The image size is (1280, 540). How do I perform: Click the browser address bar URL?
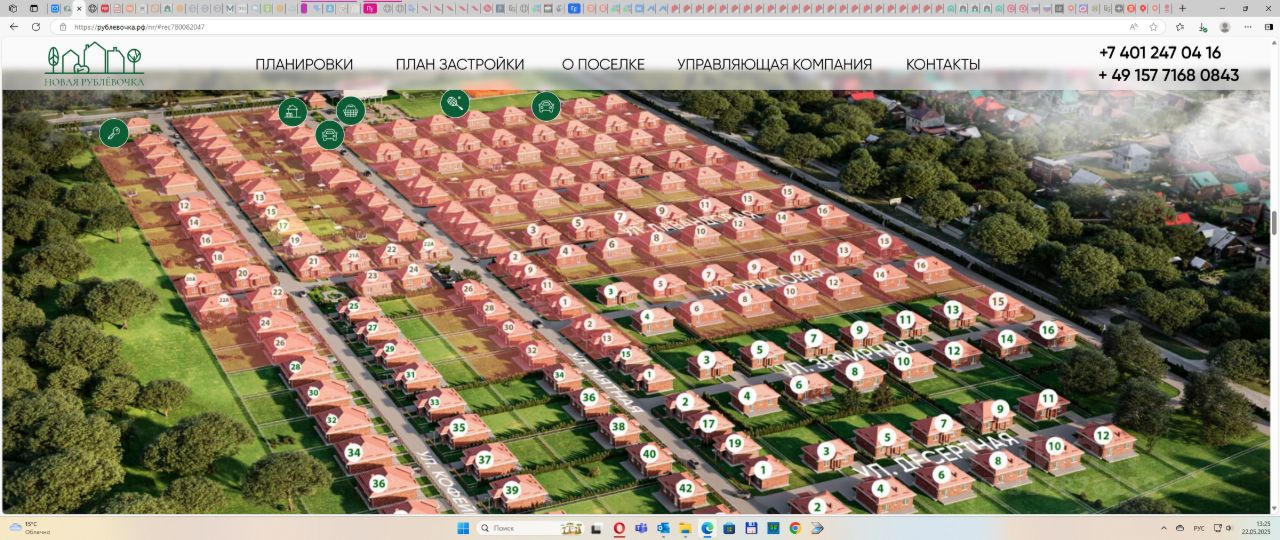click(x=140, y=27)
